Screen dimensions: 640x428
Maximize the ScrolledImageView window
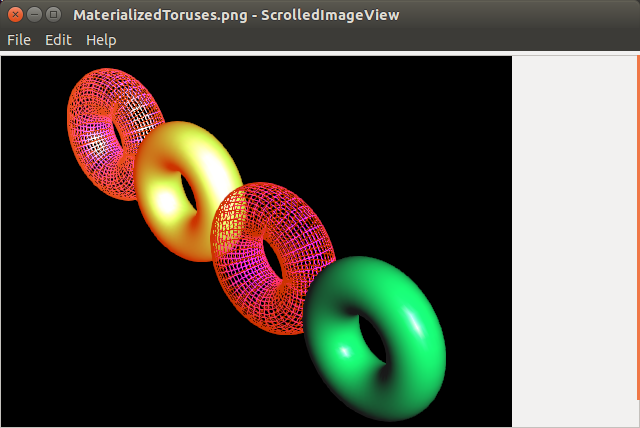(x=53, y=15)
